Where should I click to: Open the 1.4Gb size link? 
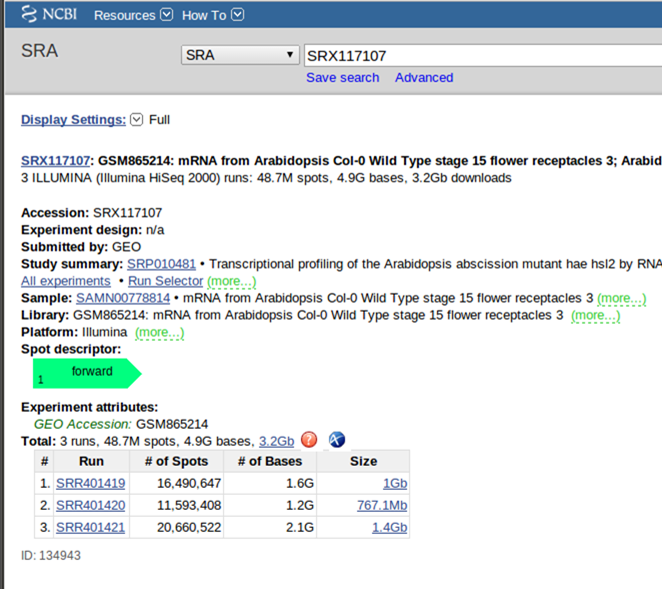(x=389, y=527)
